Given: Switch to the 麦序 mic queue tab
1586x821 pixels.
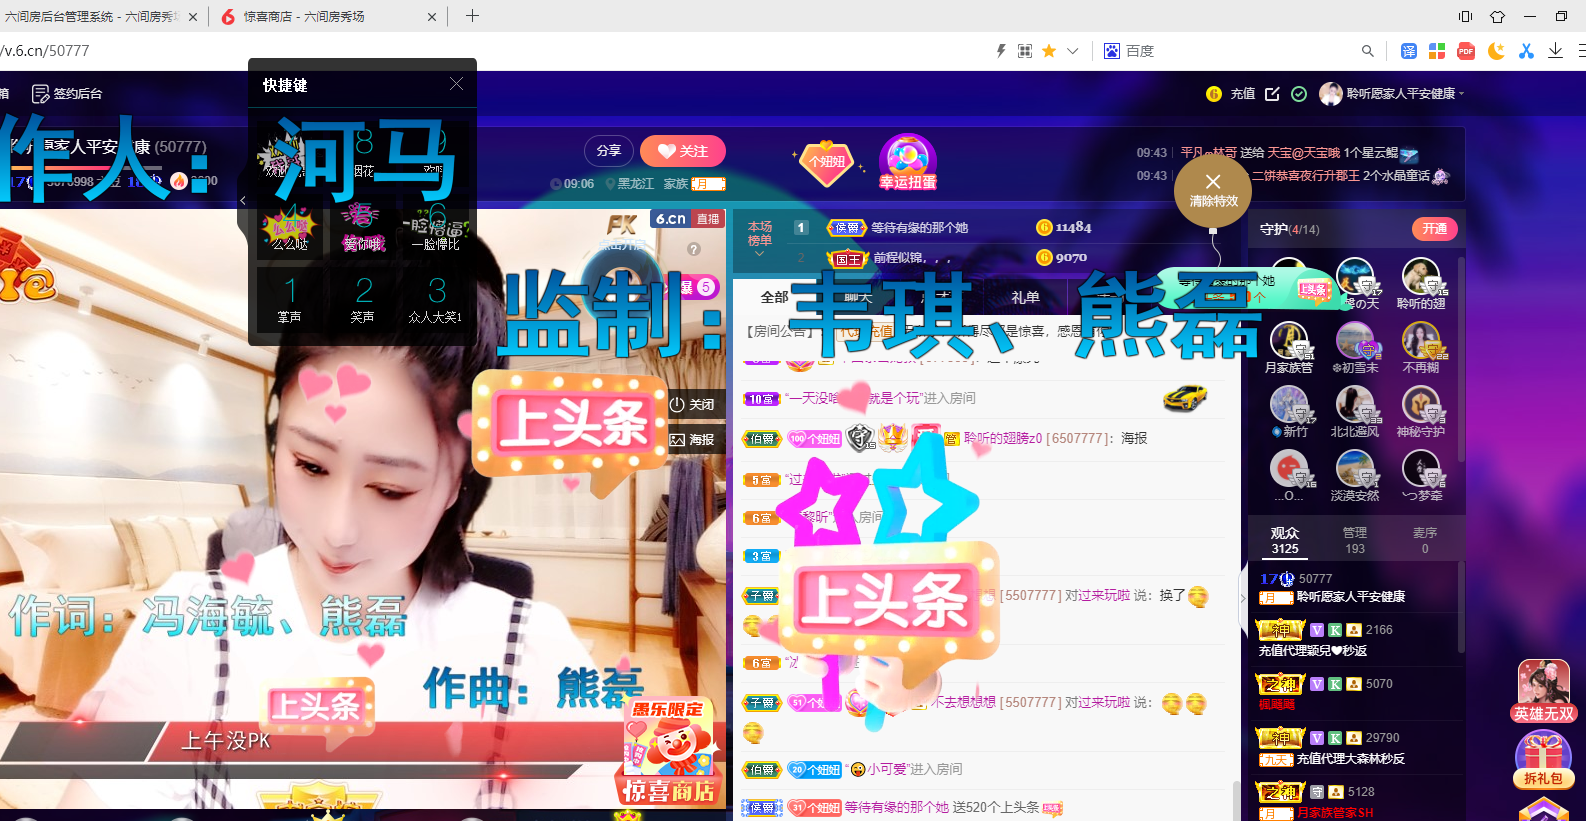Looking at the screenshot, I should click(1425, 540).
